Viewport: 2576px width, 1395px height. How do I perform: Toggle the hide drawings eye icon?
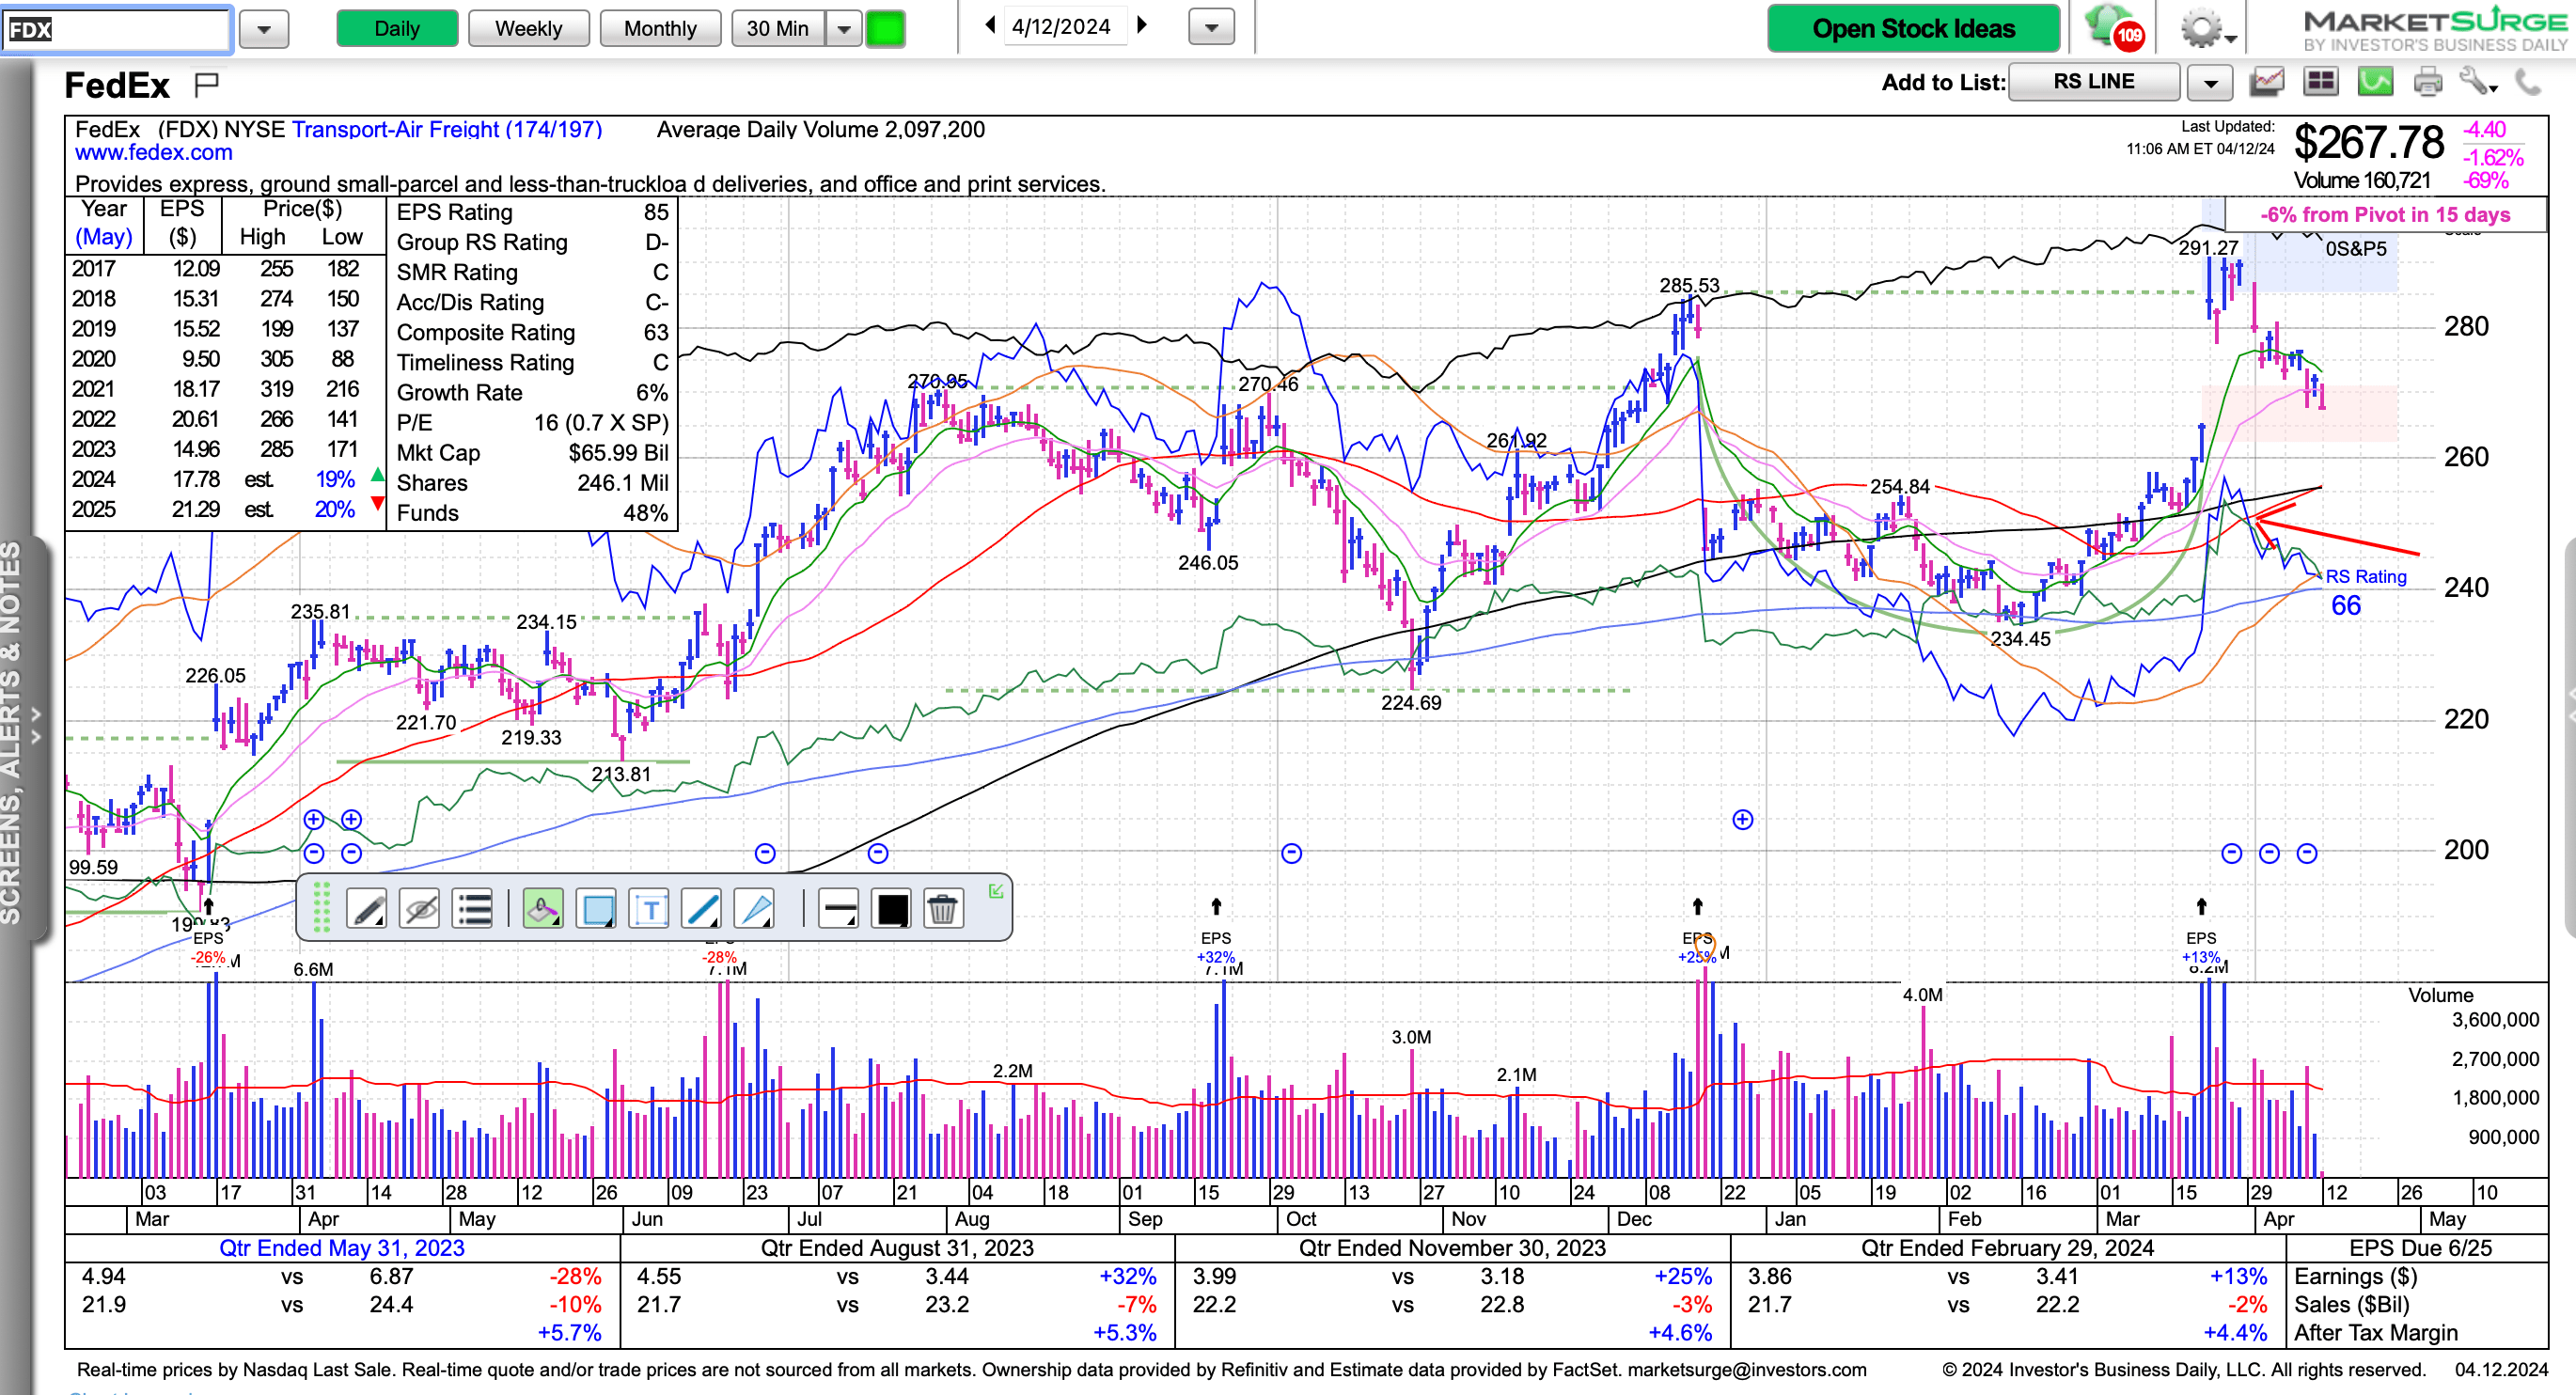[420, 909]
